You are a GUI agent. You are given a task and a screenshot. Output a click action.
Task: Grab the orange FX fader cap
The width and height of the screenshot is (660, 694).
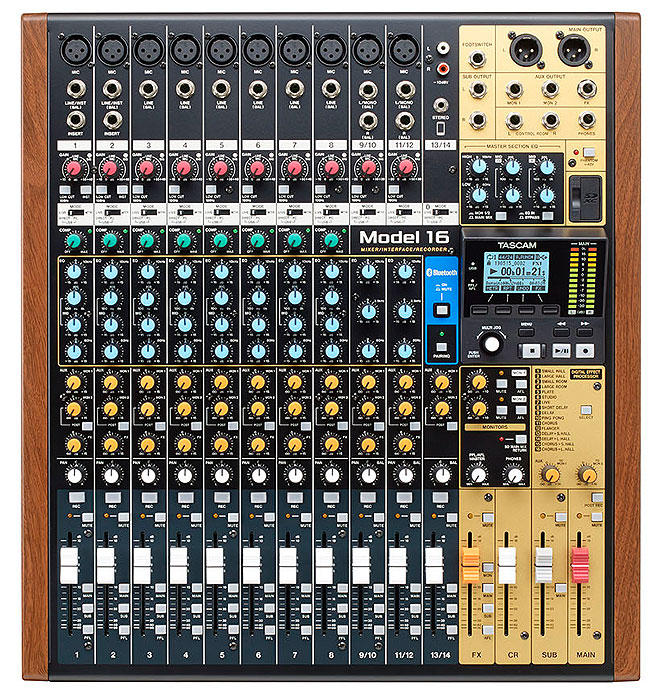471,565
